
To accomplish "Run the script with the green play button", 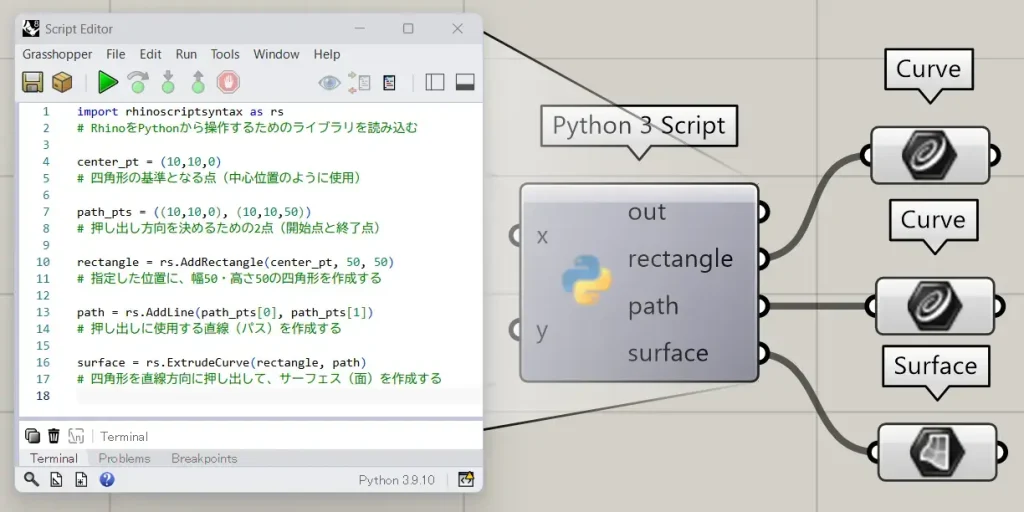I will [x=108, y=82].
